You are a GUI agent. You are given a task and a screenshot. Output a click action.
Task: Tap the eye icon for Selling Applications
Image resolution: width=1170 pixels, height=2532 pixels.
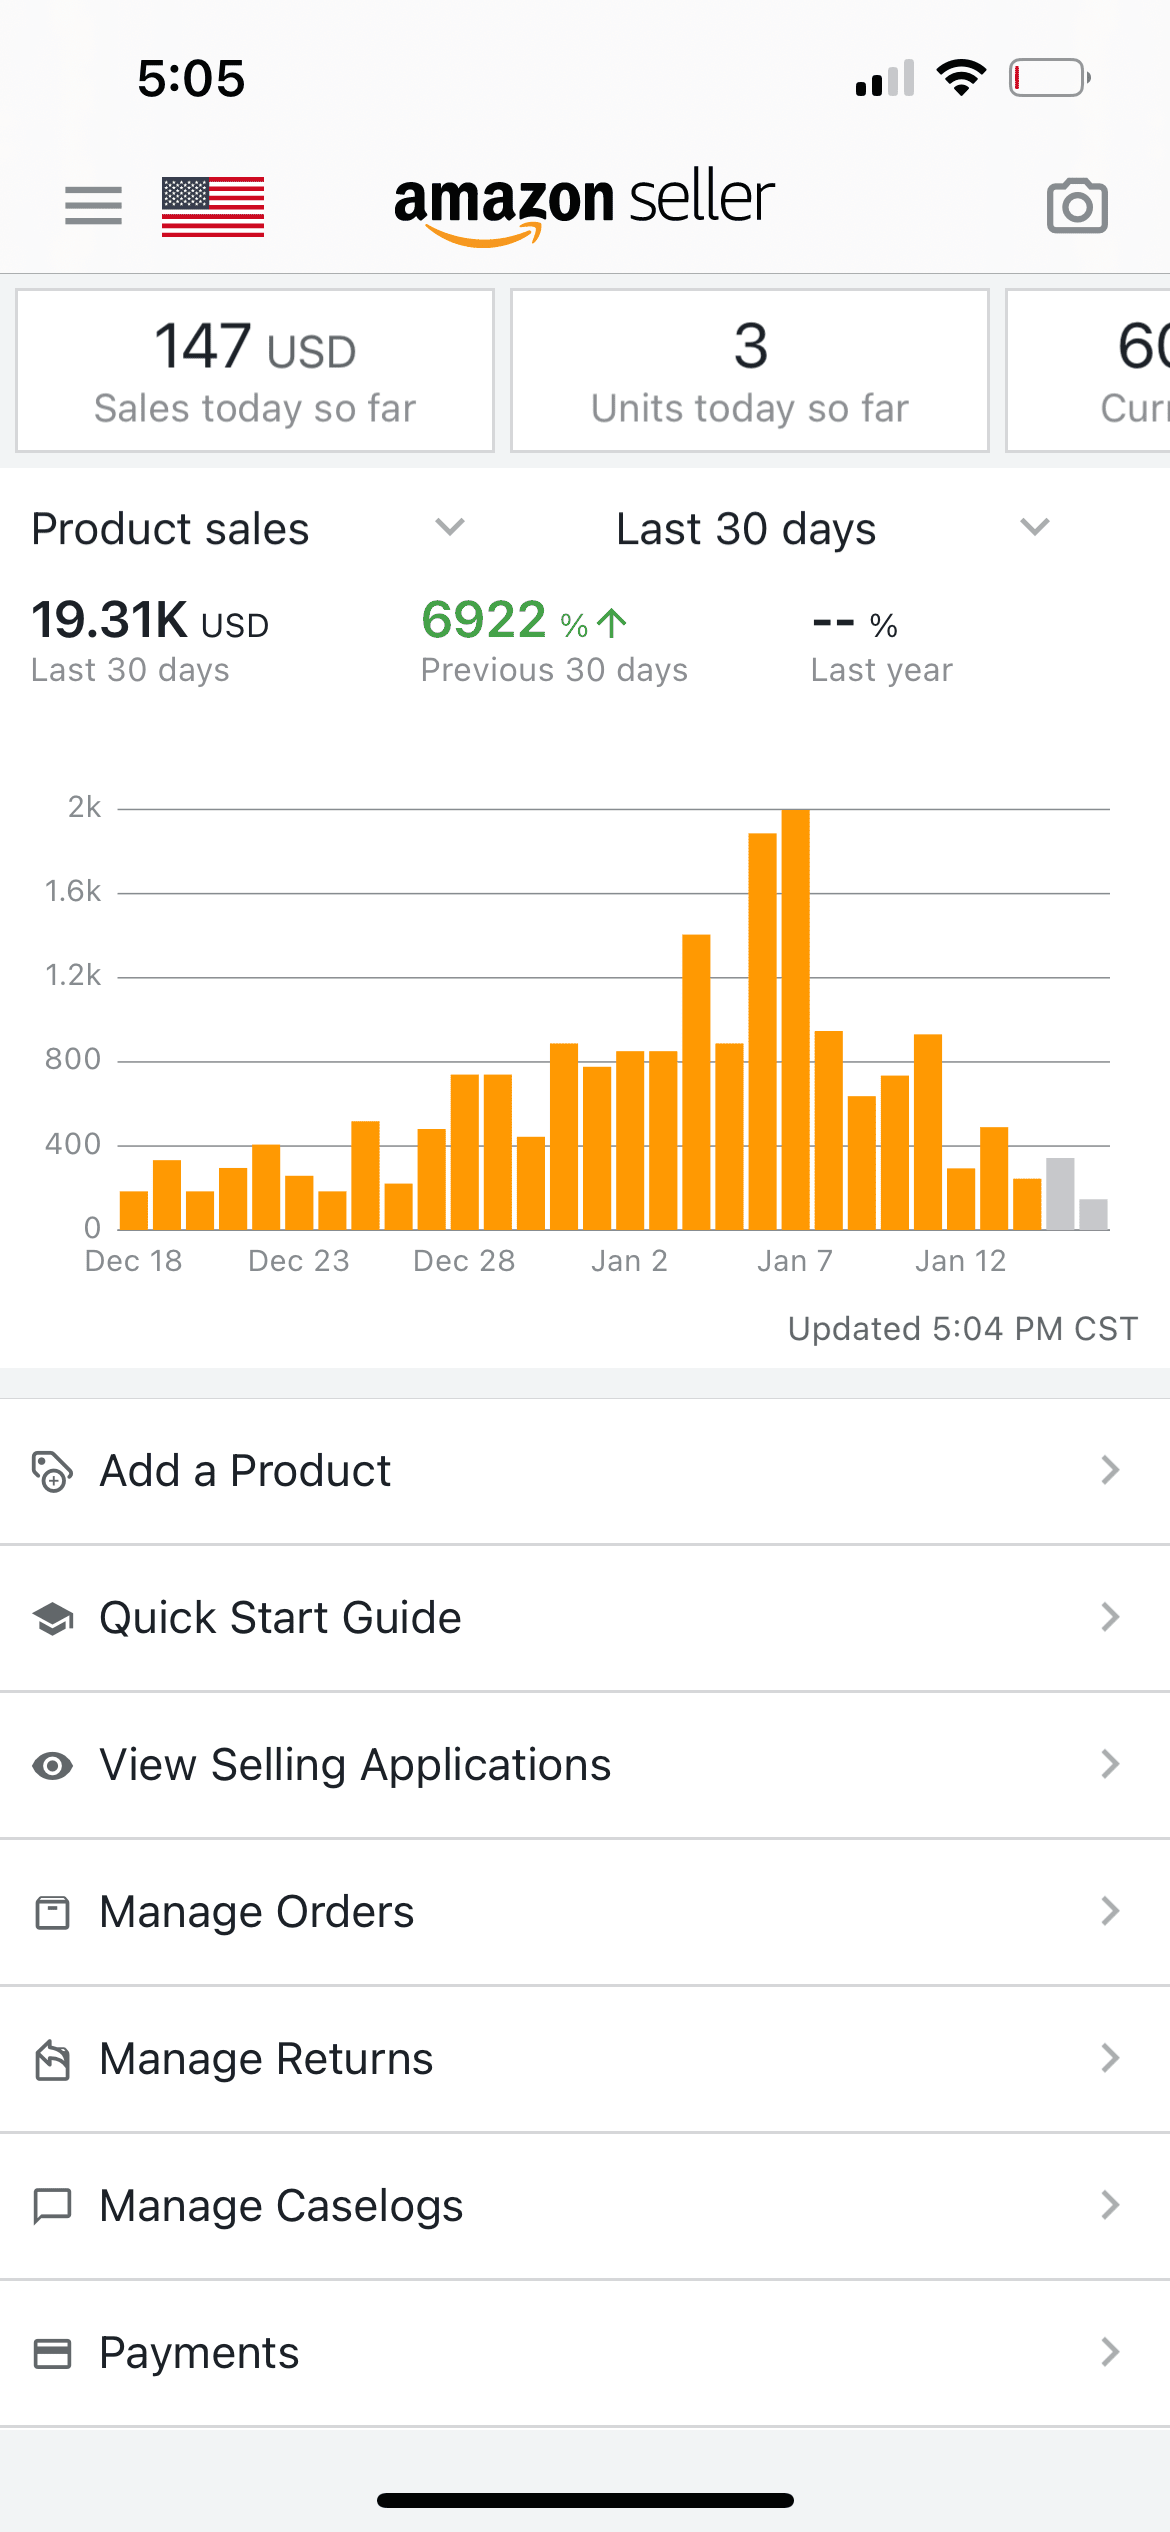52,1765
